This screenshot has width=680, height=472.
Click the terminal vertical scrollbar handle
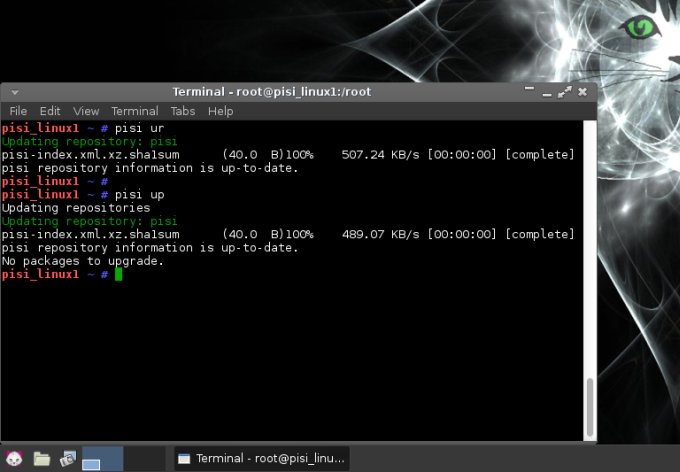coord(590,407)
